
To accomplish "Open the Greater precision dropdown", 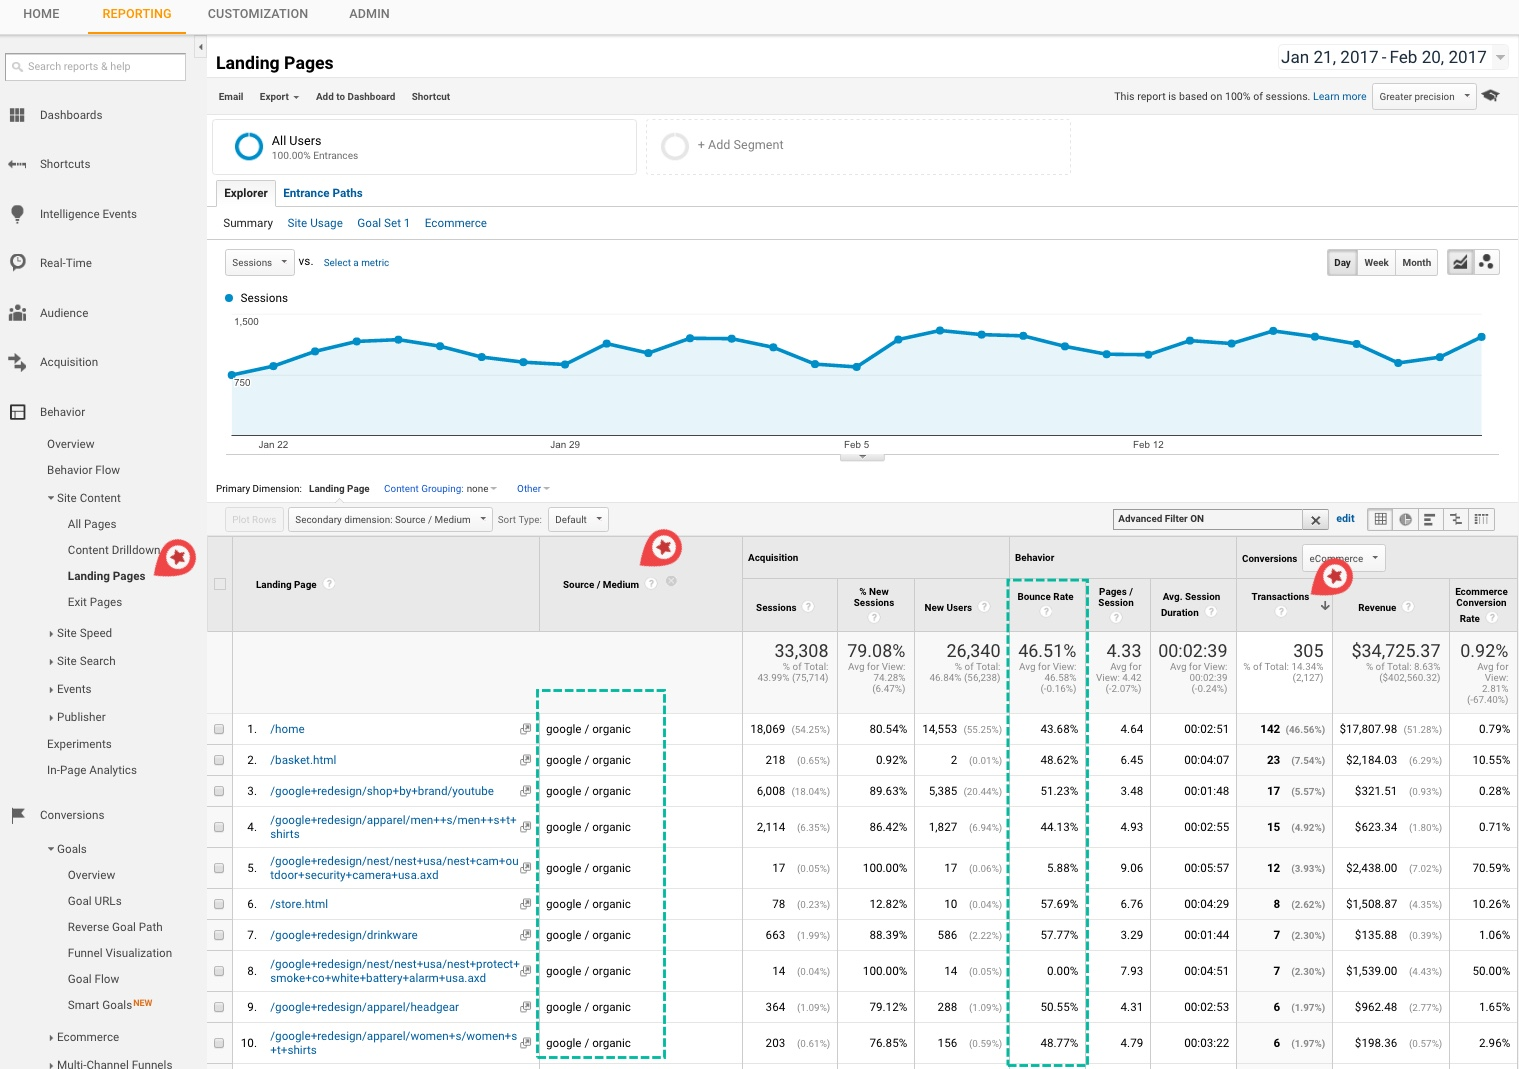I will (x=1424, y=97).
